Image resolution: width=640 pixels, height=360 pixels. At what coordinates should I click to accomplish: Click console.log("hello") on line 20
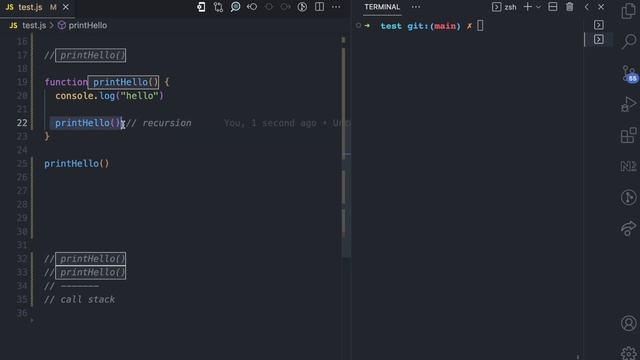(109, 96)
